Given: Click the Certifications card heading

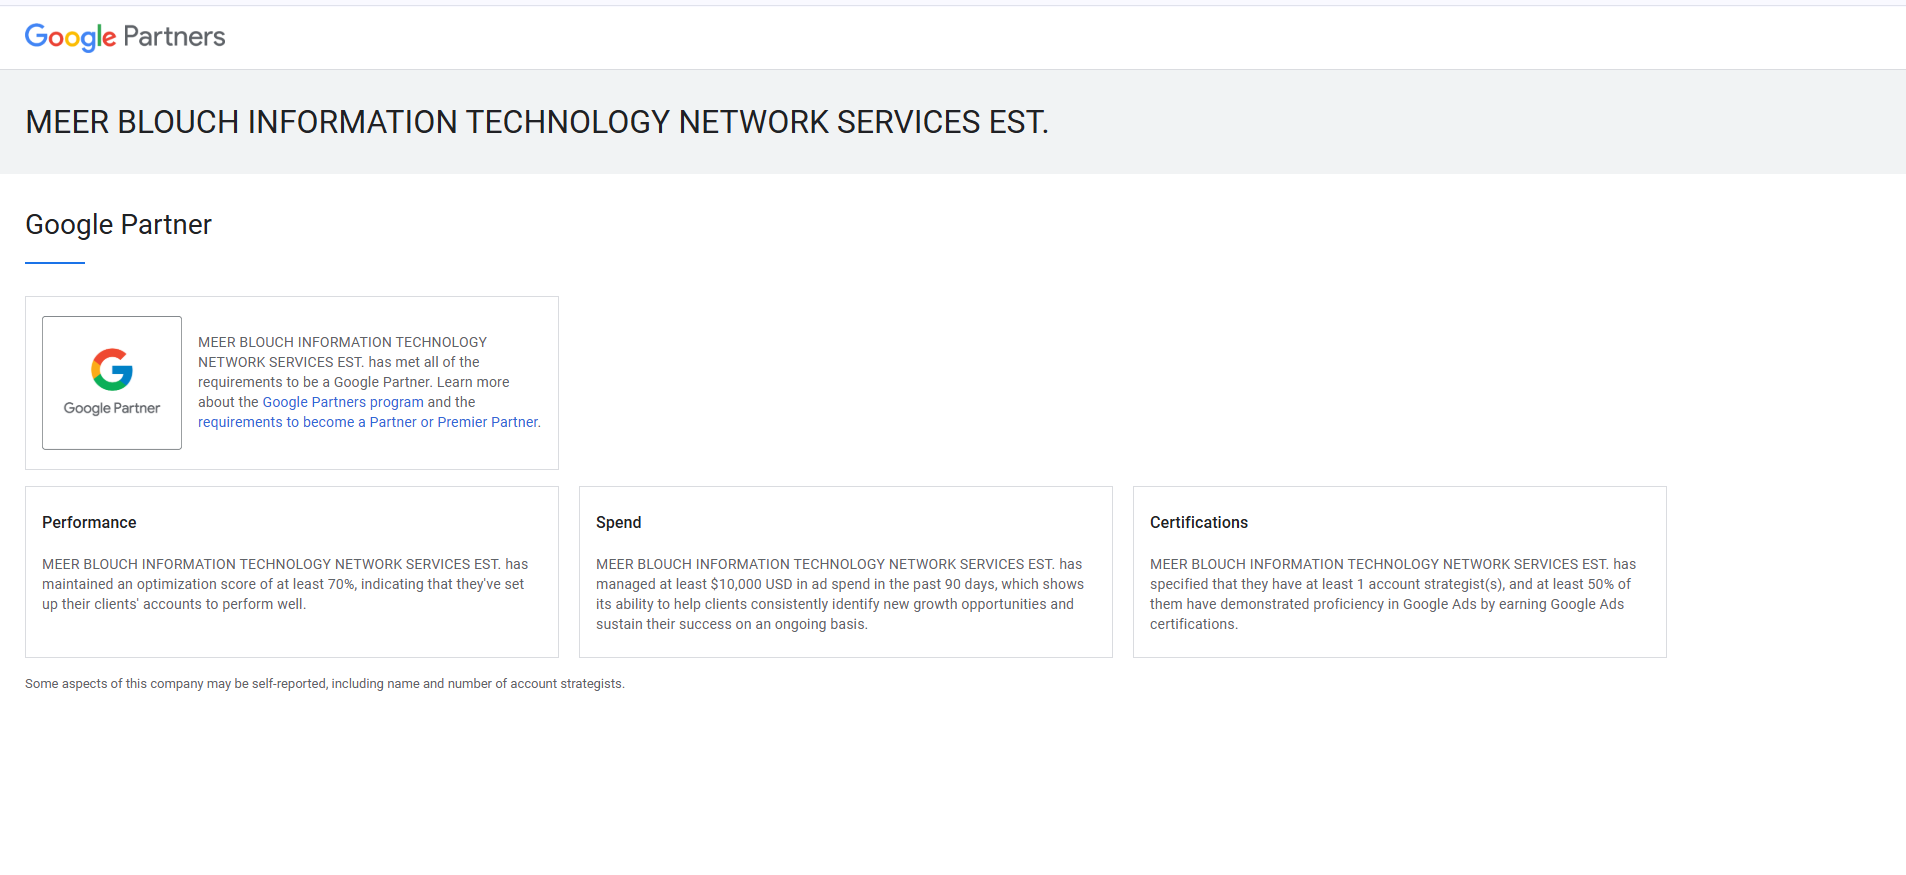Looking at the screenshot, I should click(1198, 522).
